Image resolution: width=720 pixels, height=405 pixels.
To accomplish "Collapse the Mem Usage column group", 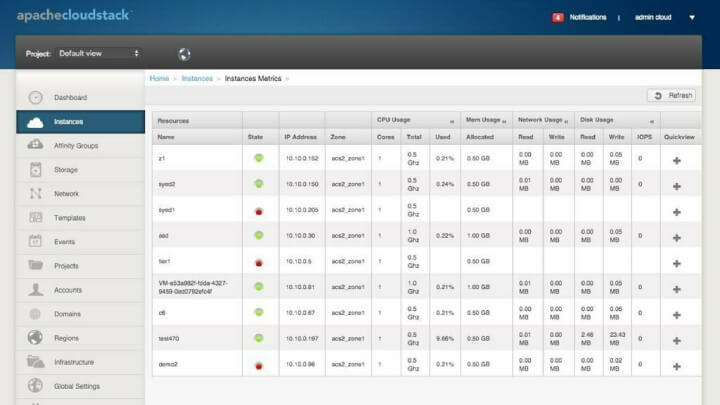I will (x=504, y=122).
